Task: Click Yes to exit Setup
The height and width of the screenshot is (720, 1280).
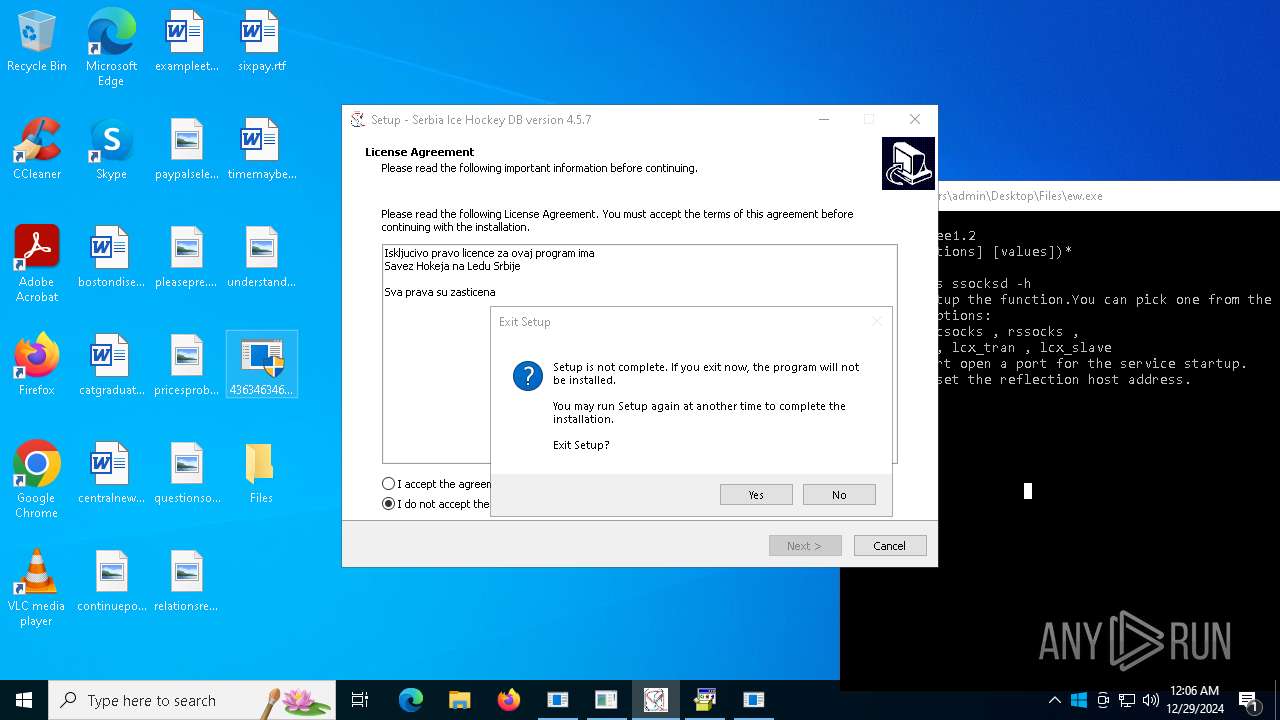Action: click(x=756, y=495)
